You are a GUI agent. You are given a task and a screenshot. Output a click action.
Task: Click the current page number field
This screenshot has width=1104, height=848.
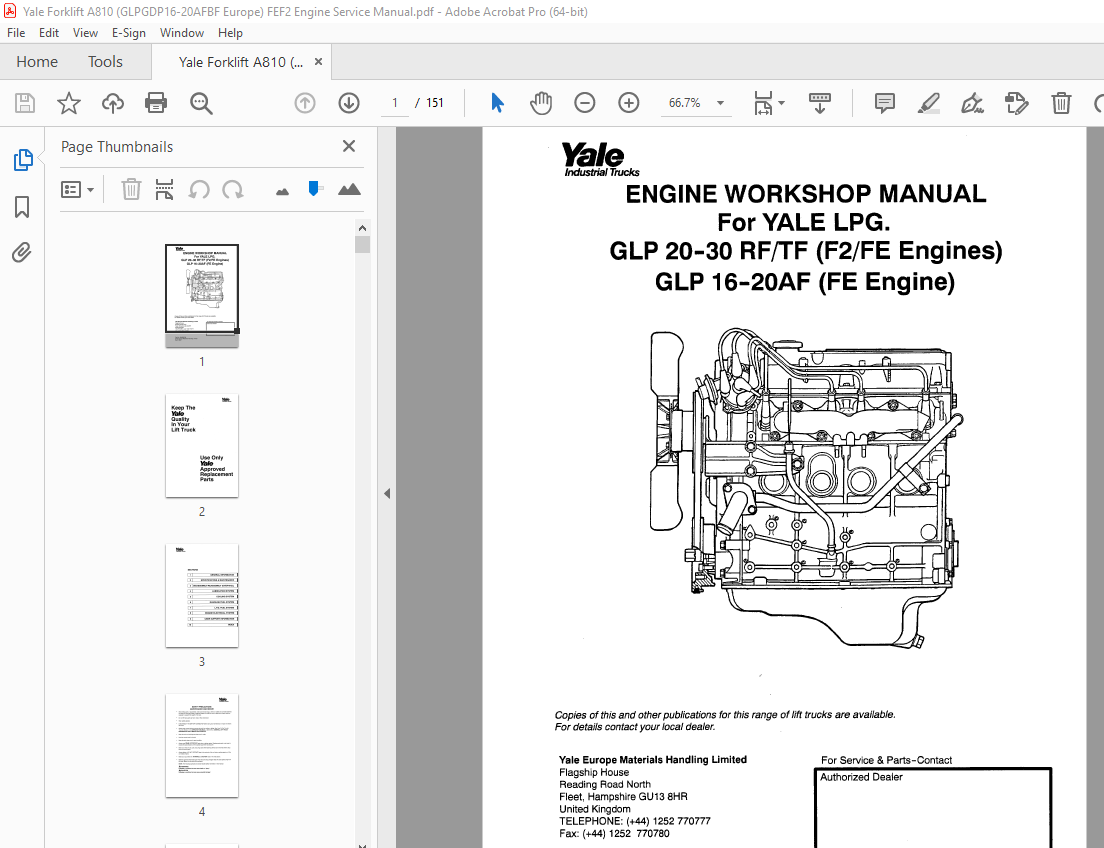tap(395, 103)
